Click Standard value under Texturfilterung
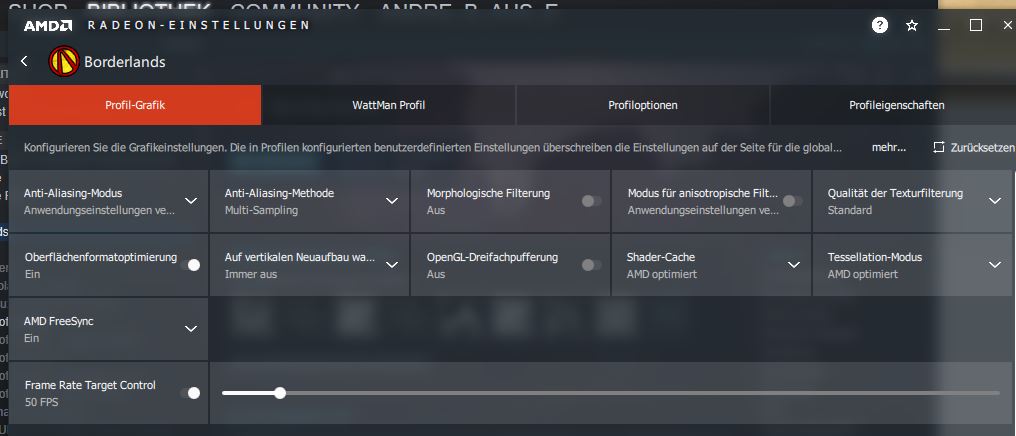The width and height of the screenshot is (1016, 436). coord(849,210)
